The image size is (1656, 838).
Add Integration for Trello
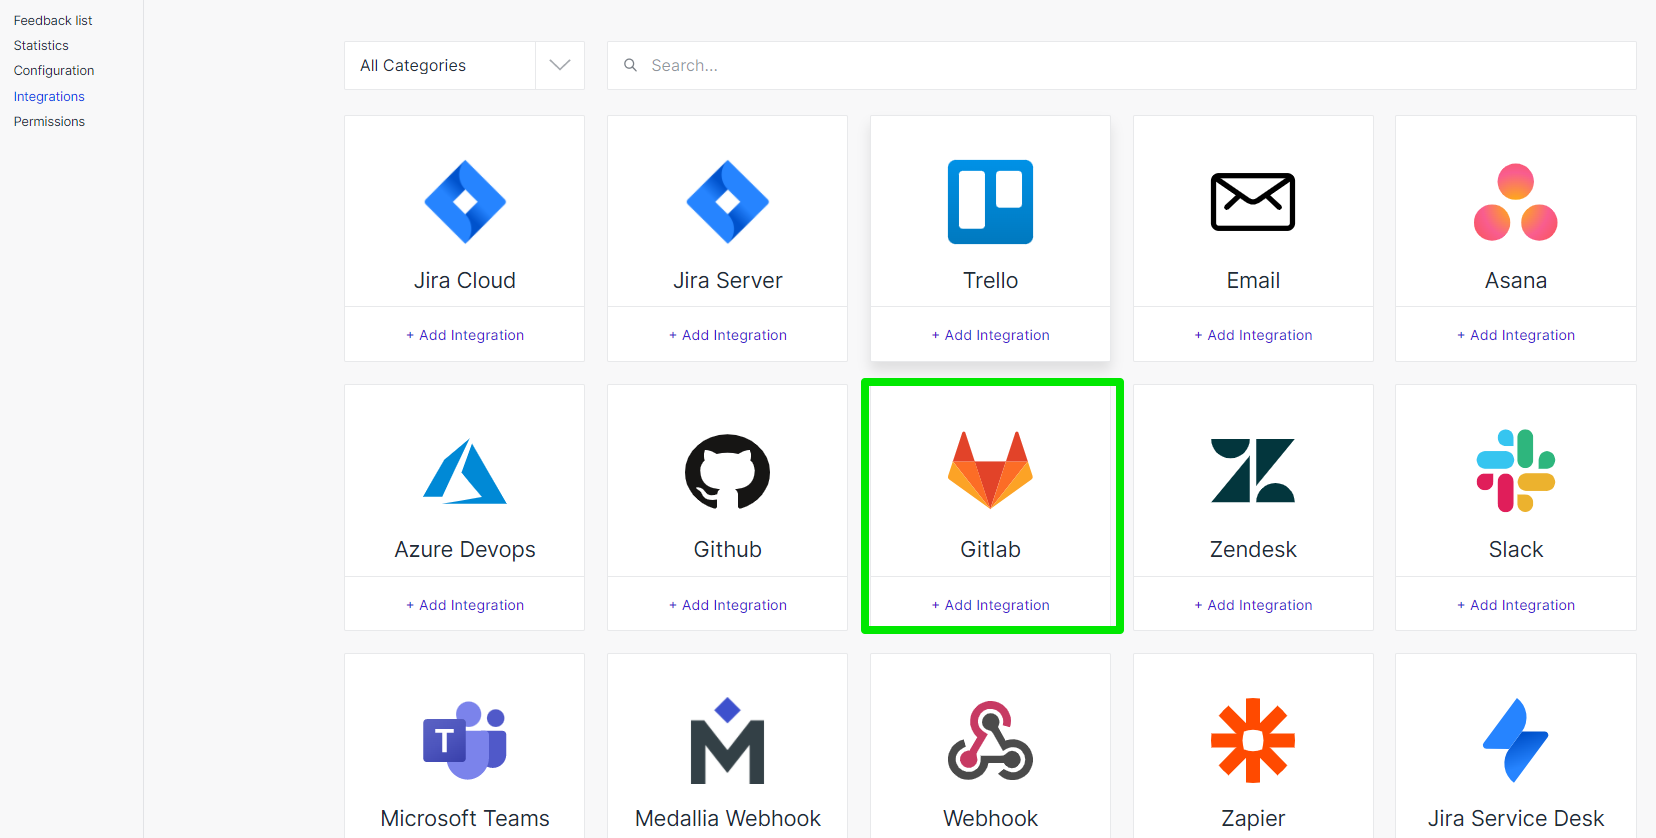tap(990, 335)
